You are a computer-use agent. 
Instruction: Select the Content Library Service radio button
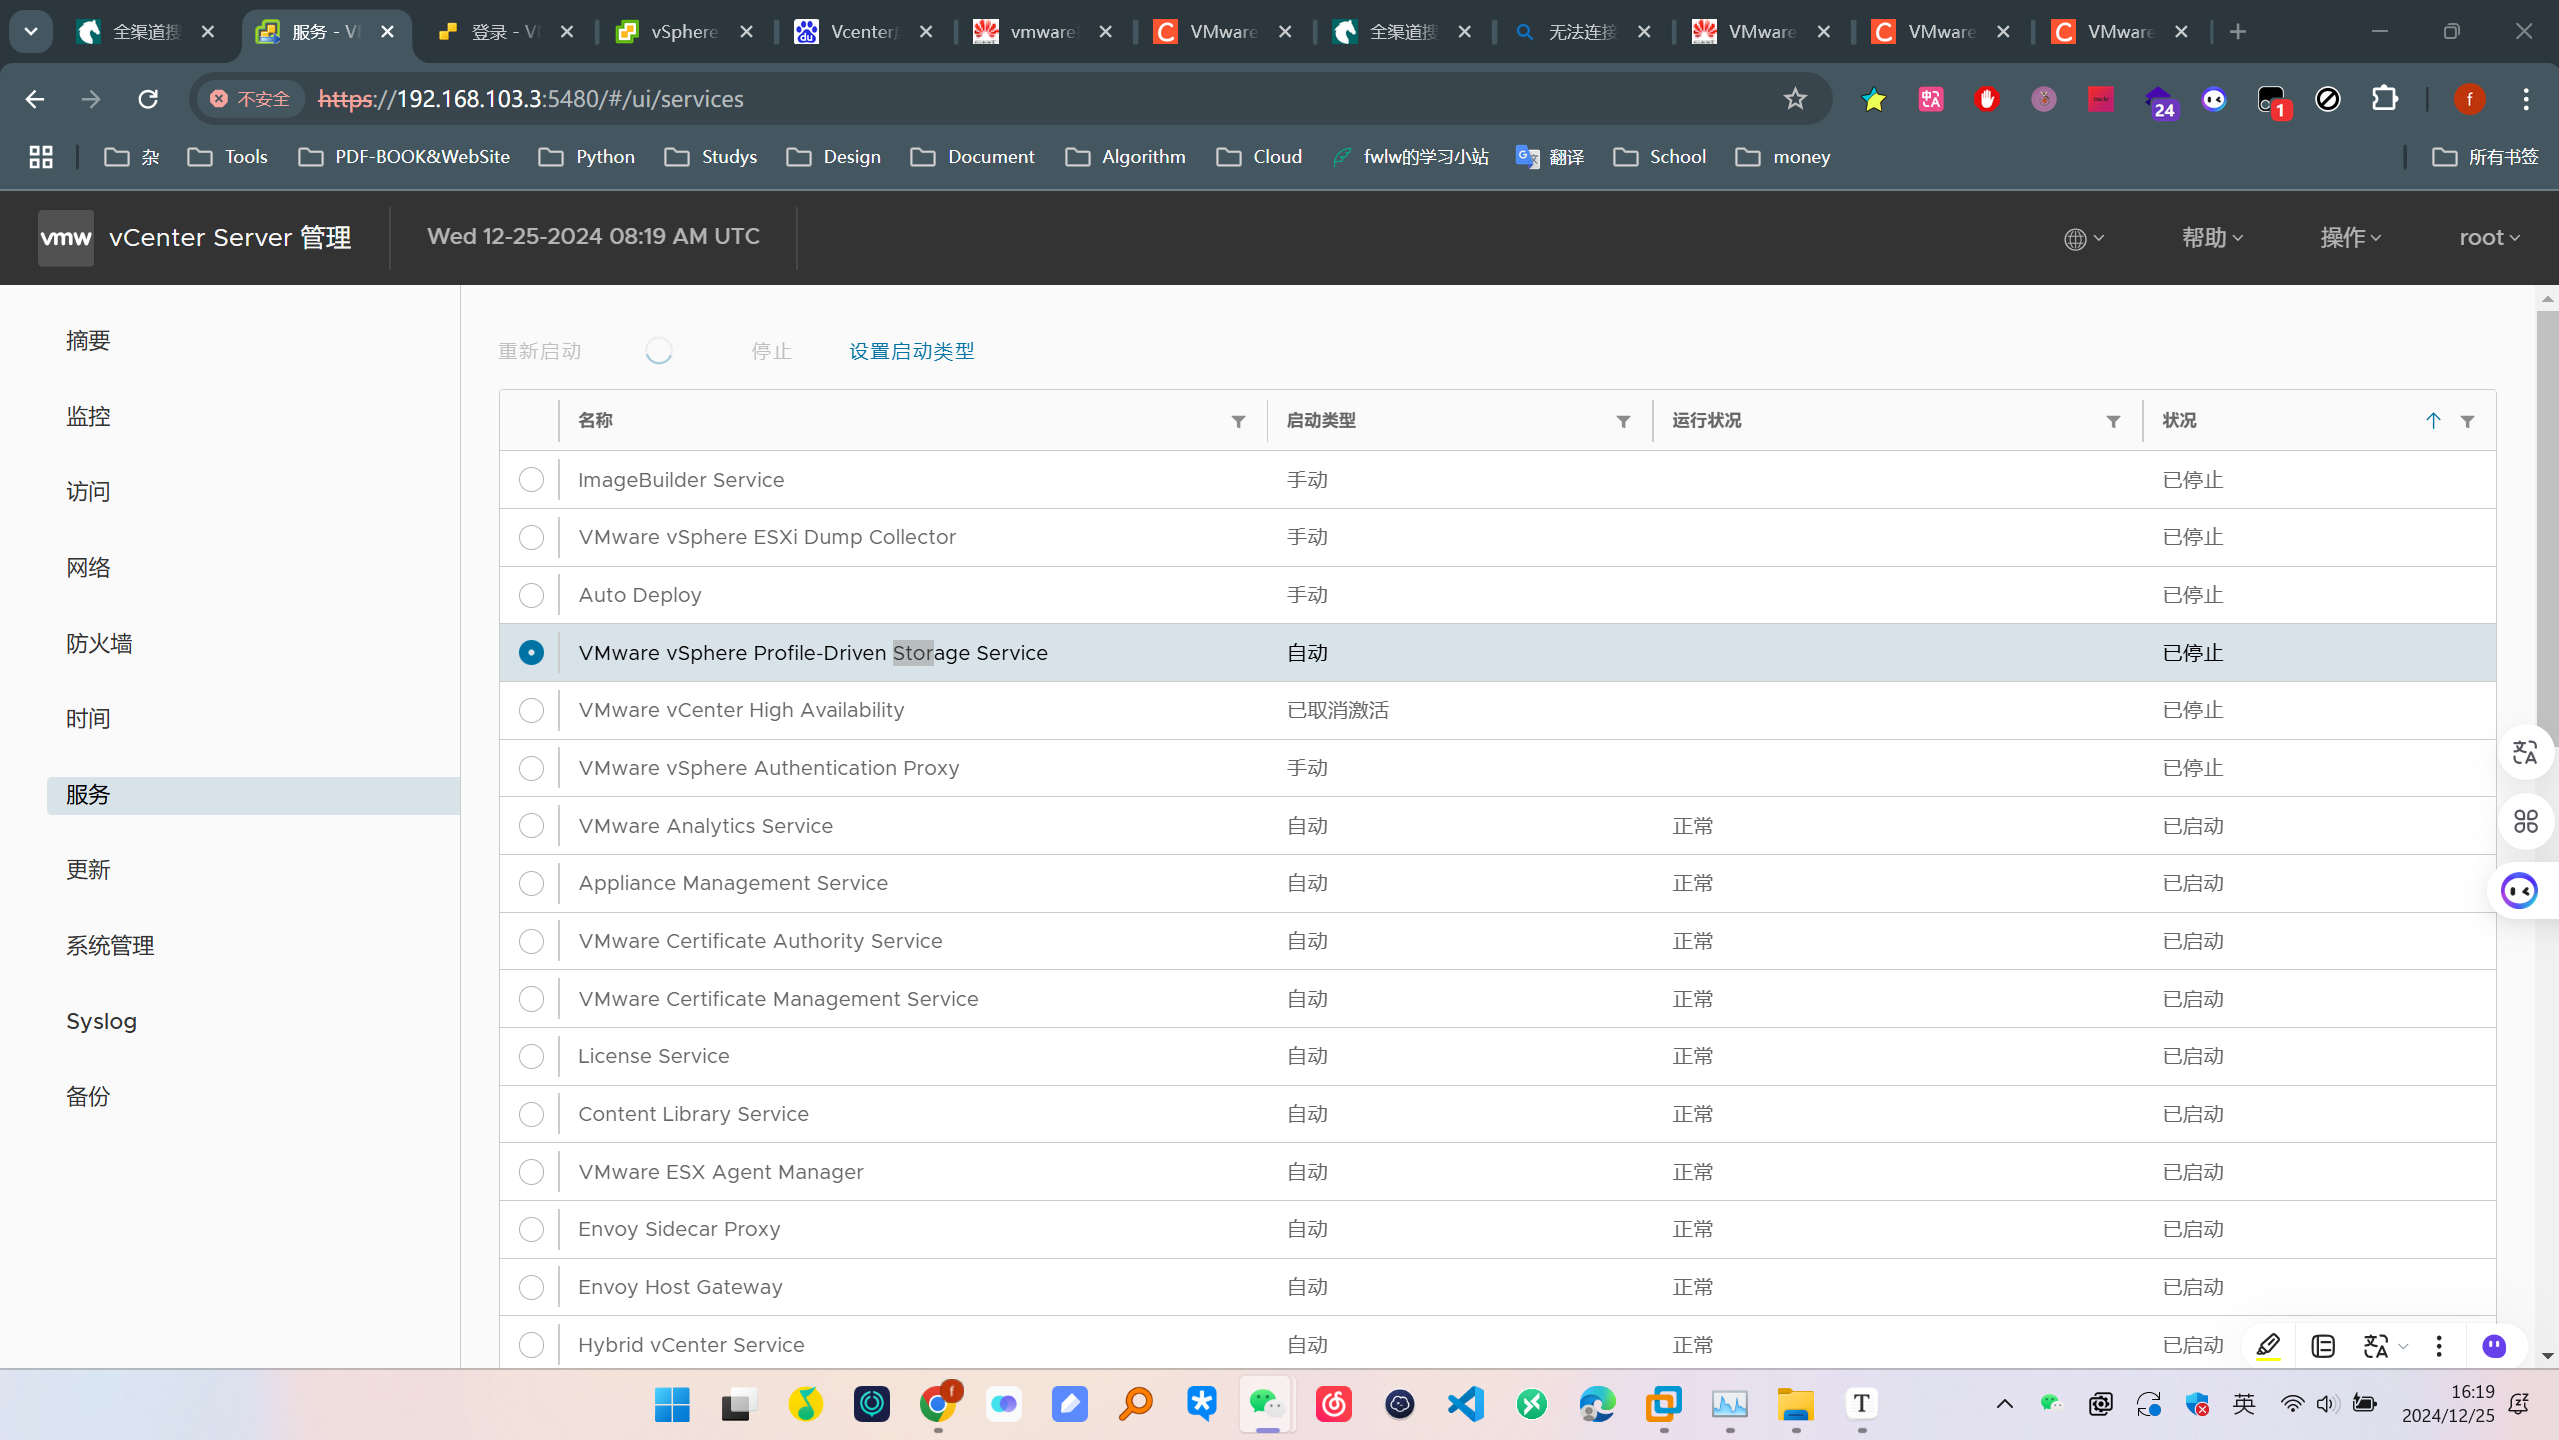tap(531, 1114)
